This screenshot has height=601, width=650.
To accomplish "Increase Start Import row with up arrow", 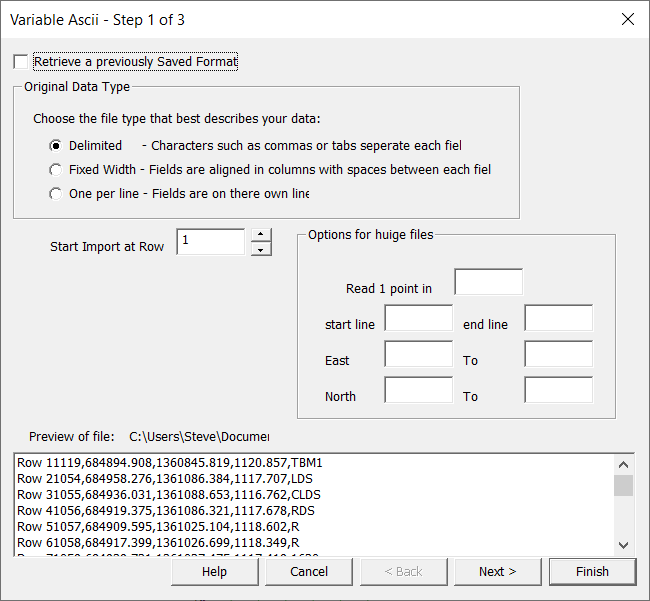I will pyautogui.click(x=261, y=235).
